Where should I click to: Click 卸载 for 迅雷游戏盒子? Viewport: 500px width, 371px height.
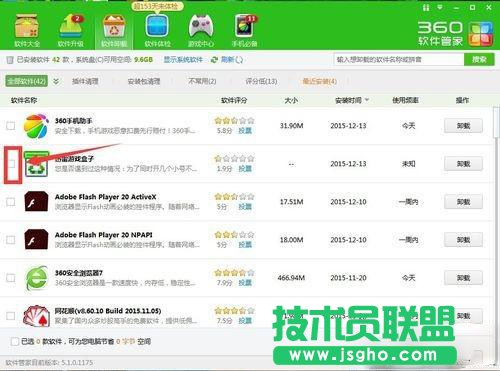(463, 164)
